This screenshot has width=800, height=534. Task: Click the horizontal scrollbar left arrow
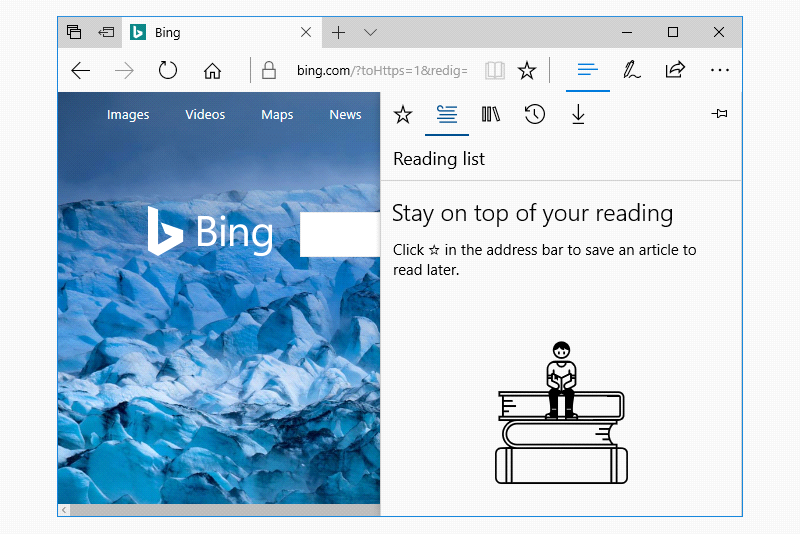tap(64, 510)
